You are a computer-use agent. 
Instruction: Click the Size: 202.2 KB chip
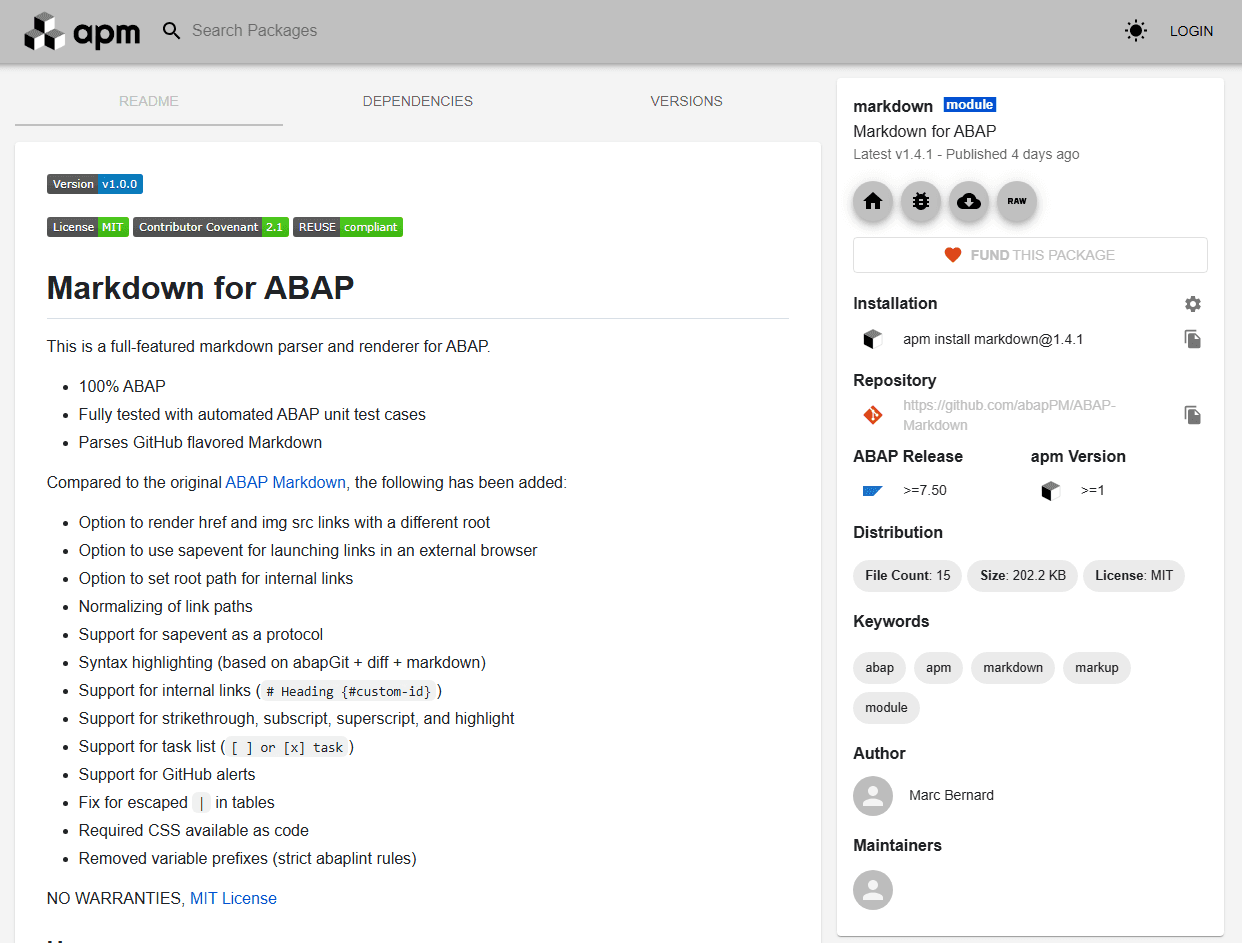pos(1023,576)
